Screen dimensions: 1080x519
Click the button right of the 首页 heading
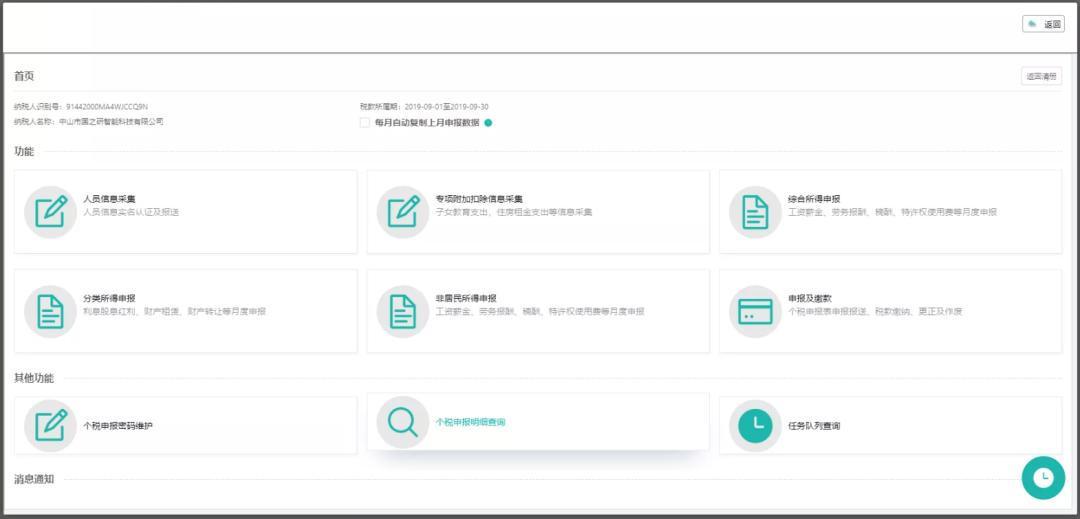1041,76
